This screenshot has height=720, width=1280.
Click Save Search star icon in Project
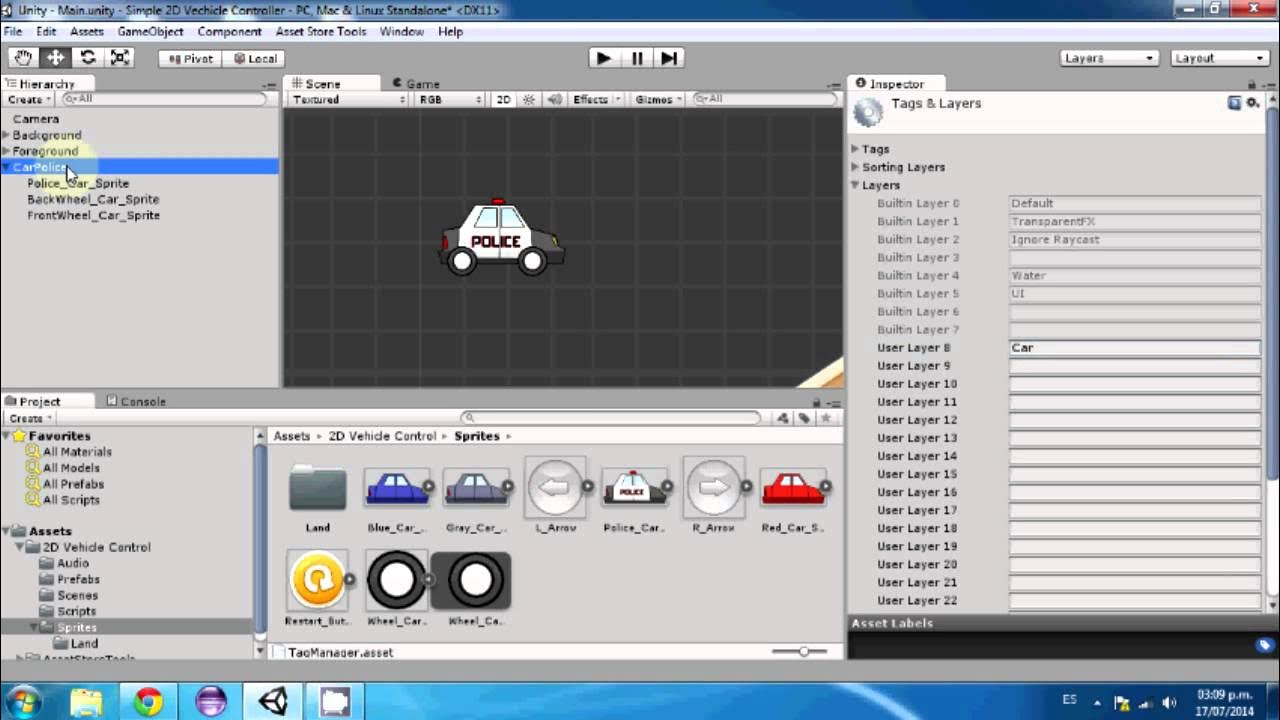pos(826,418)
